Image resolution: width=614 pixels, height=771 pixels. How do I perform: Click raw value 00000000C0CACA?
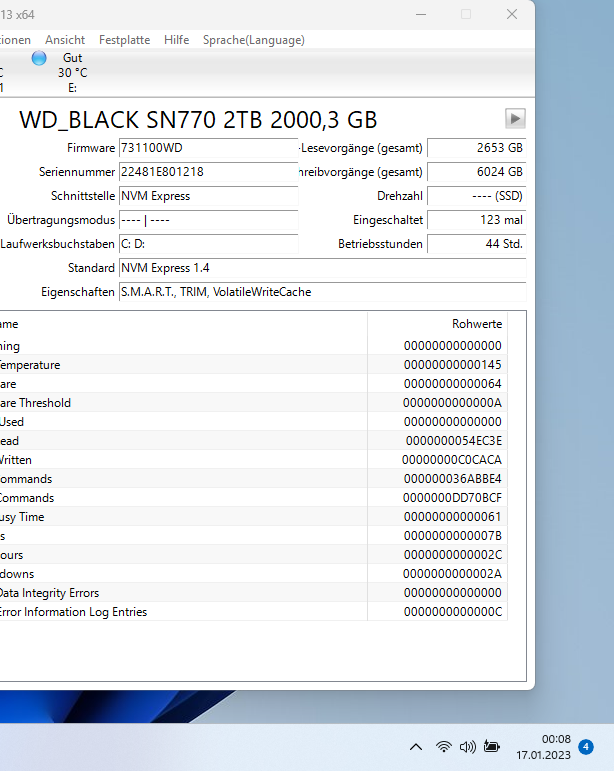(452, 460)
